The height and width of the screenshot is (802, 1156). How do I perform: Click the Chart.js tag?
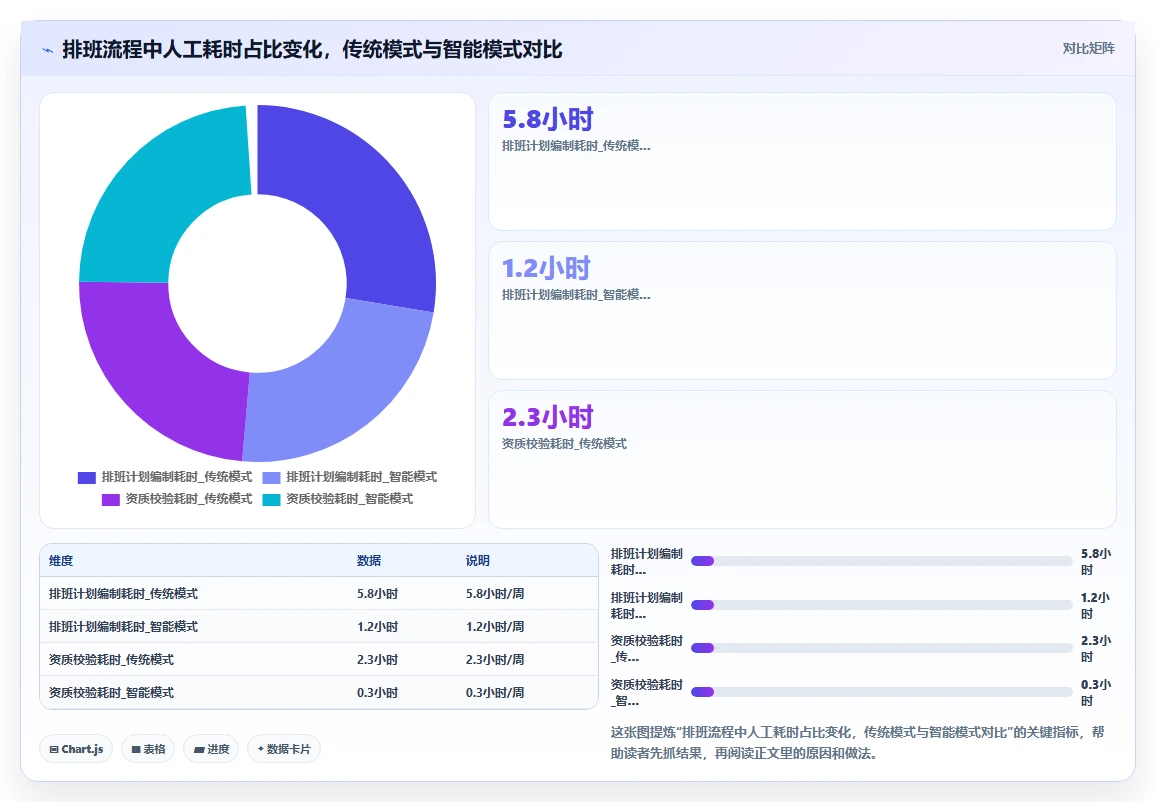76,749
